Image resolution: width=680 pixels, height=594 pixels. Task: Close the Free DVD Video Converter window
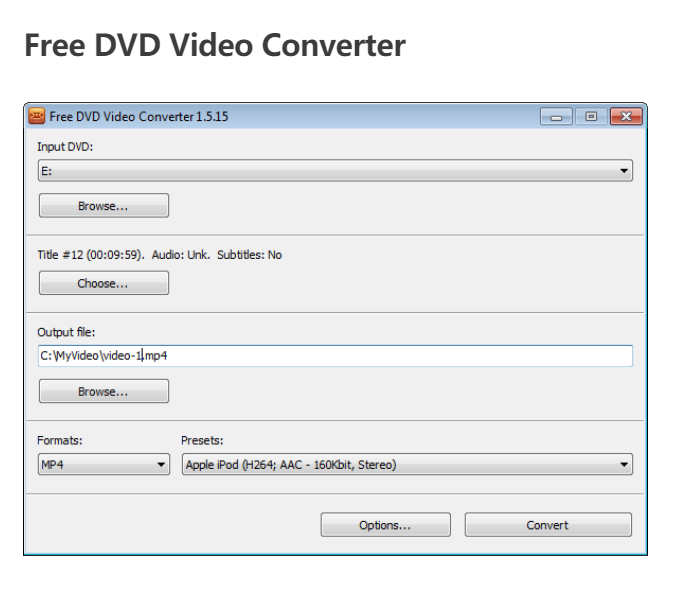pyautogui.click(x=626, y=116)
